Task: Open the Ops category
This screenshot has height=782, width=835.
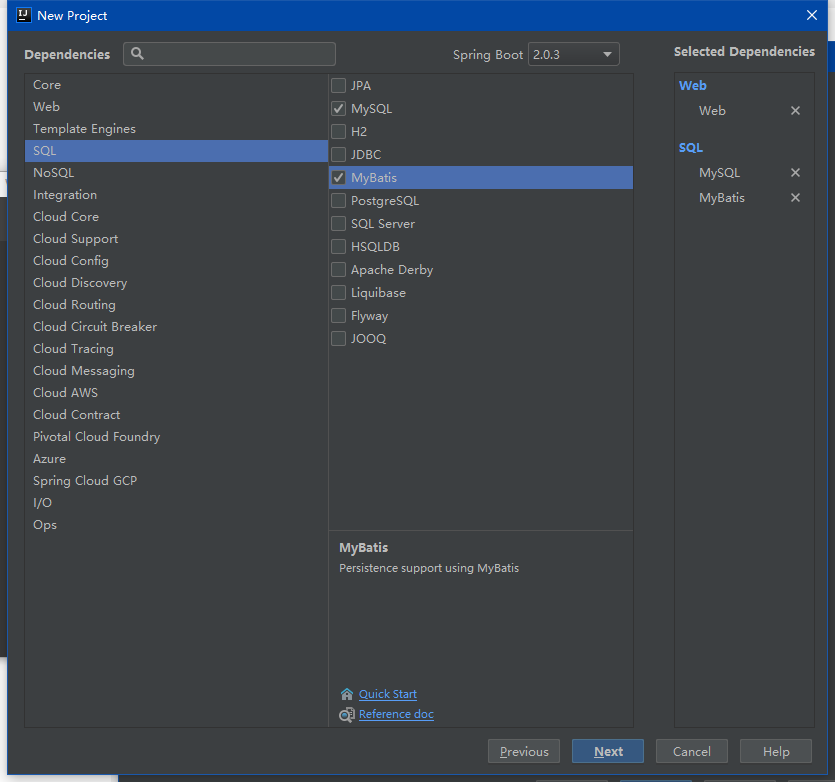Action: [x=176, y=525]
